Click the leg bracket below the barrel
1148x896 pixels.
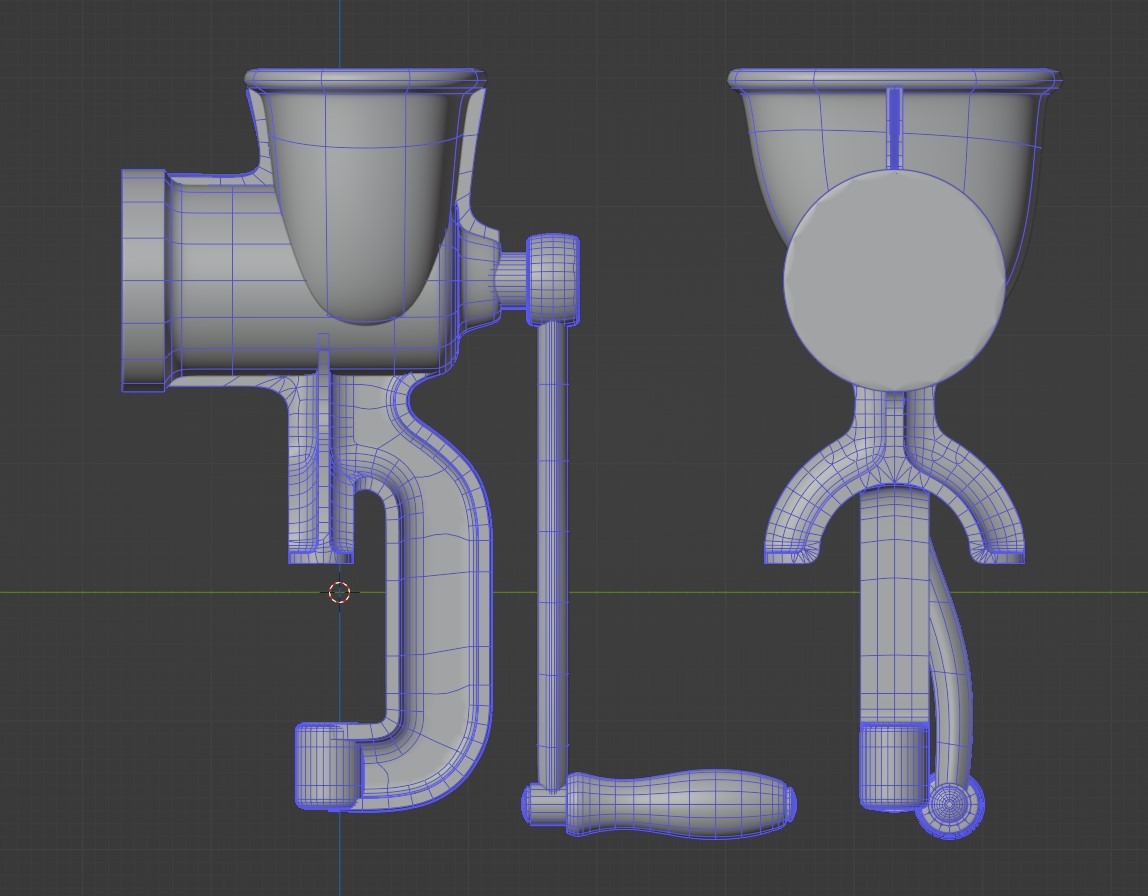[305, 470]
